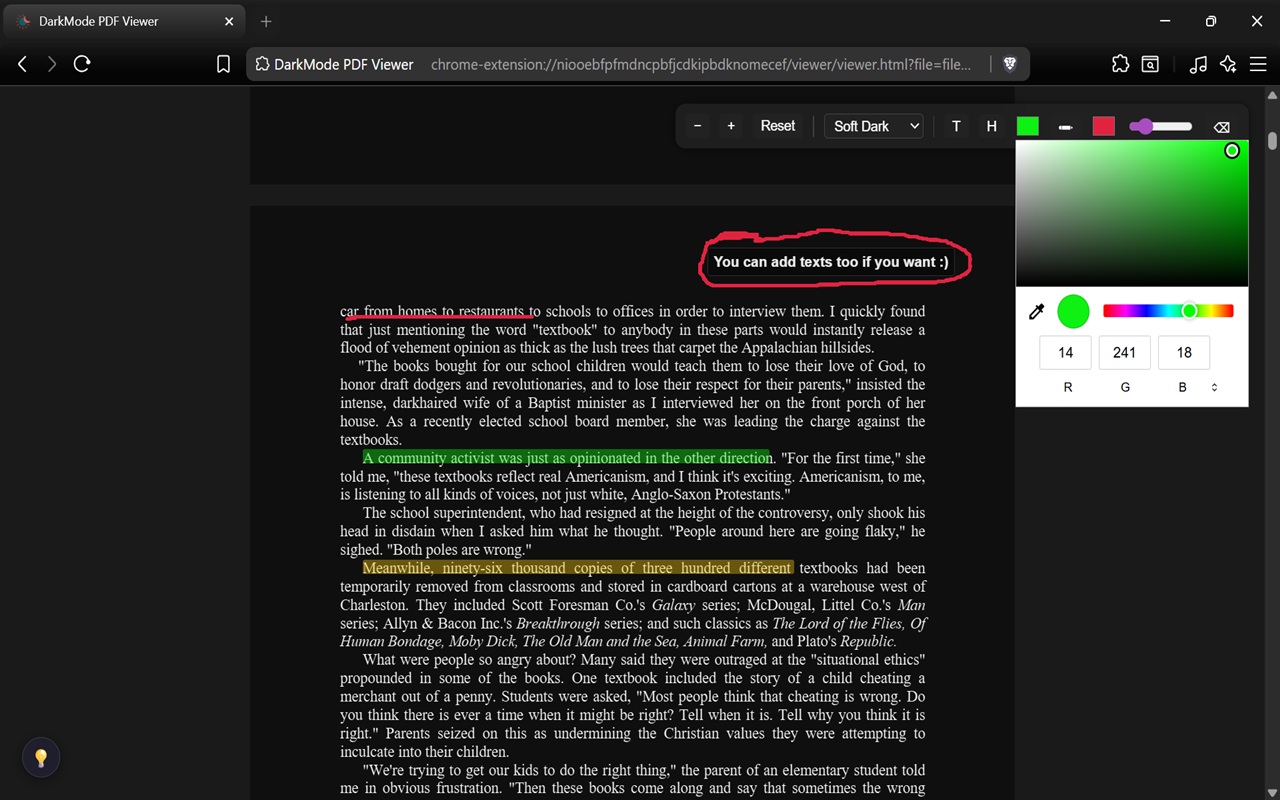Click the lightbulb button at bottom left
Viewport: 1280px width, 800px height.
coord(41,758)
